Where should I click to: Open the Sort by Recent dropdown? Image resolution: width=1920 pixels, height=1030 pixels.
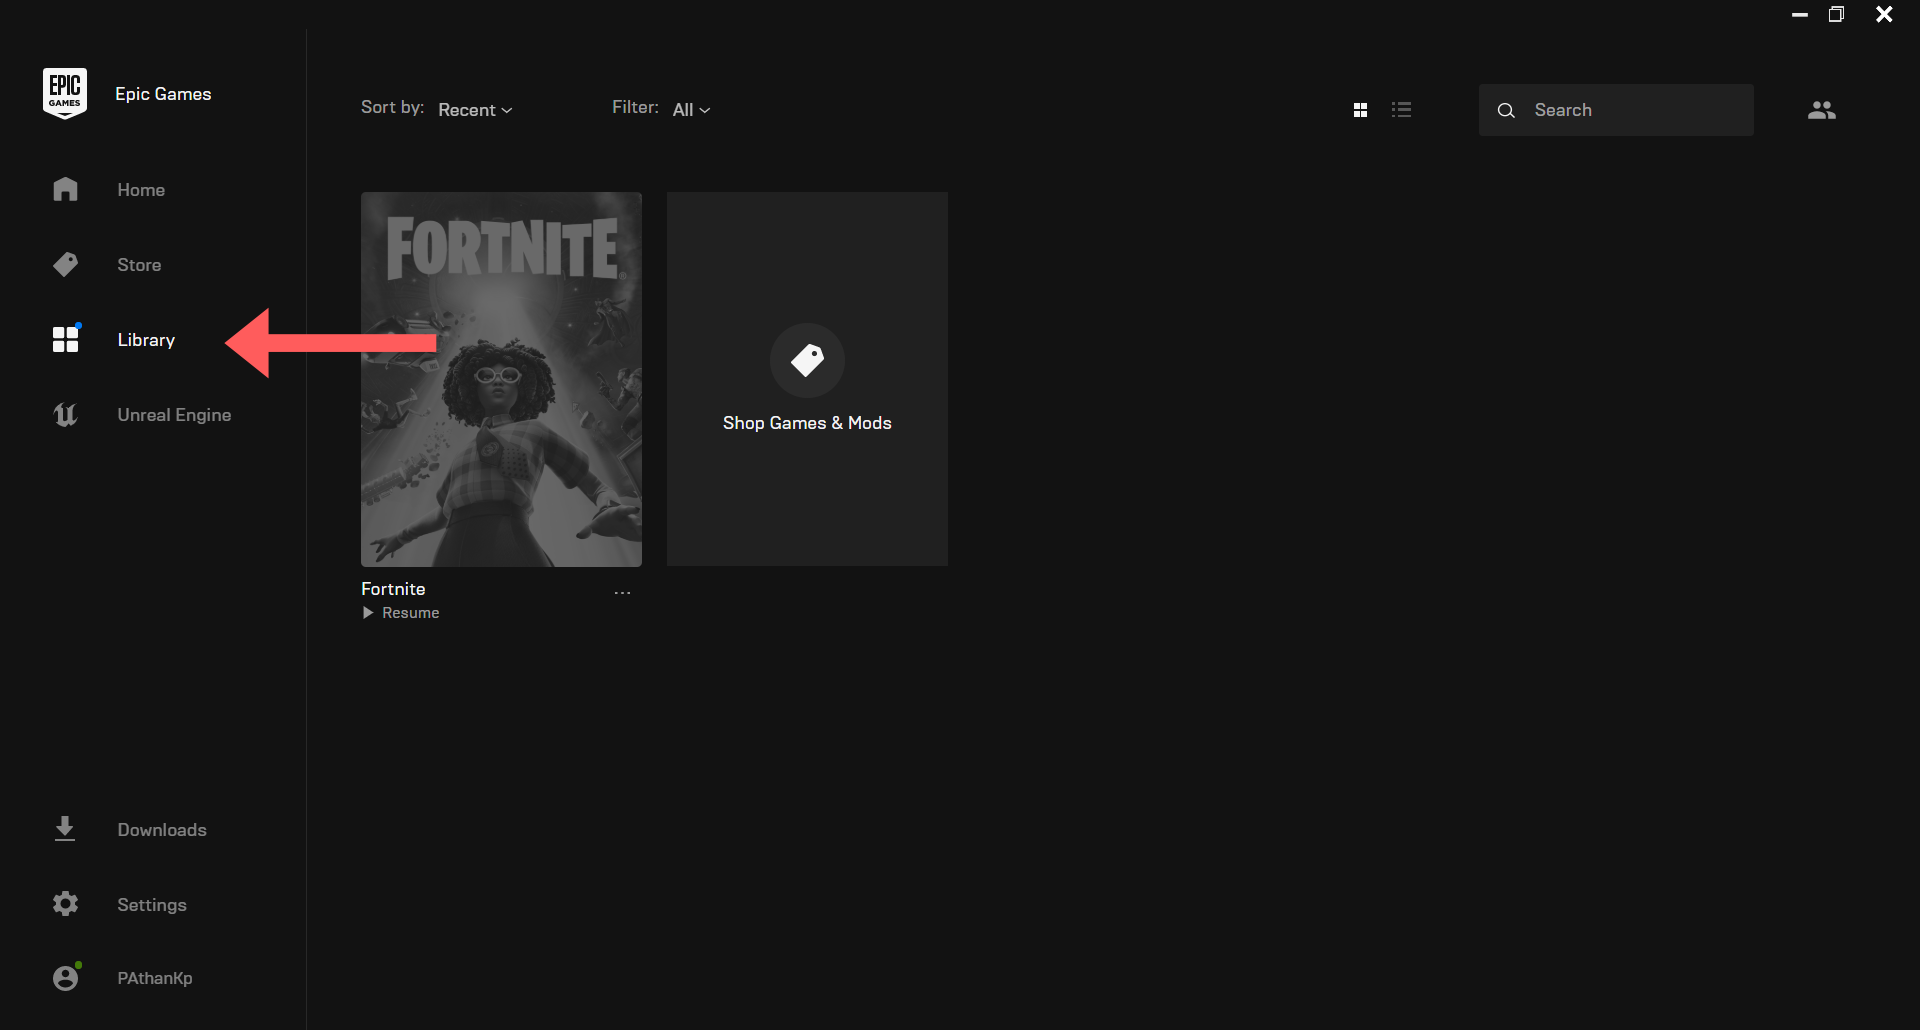[x=474, y=109]
